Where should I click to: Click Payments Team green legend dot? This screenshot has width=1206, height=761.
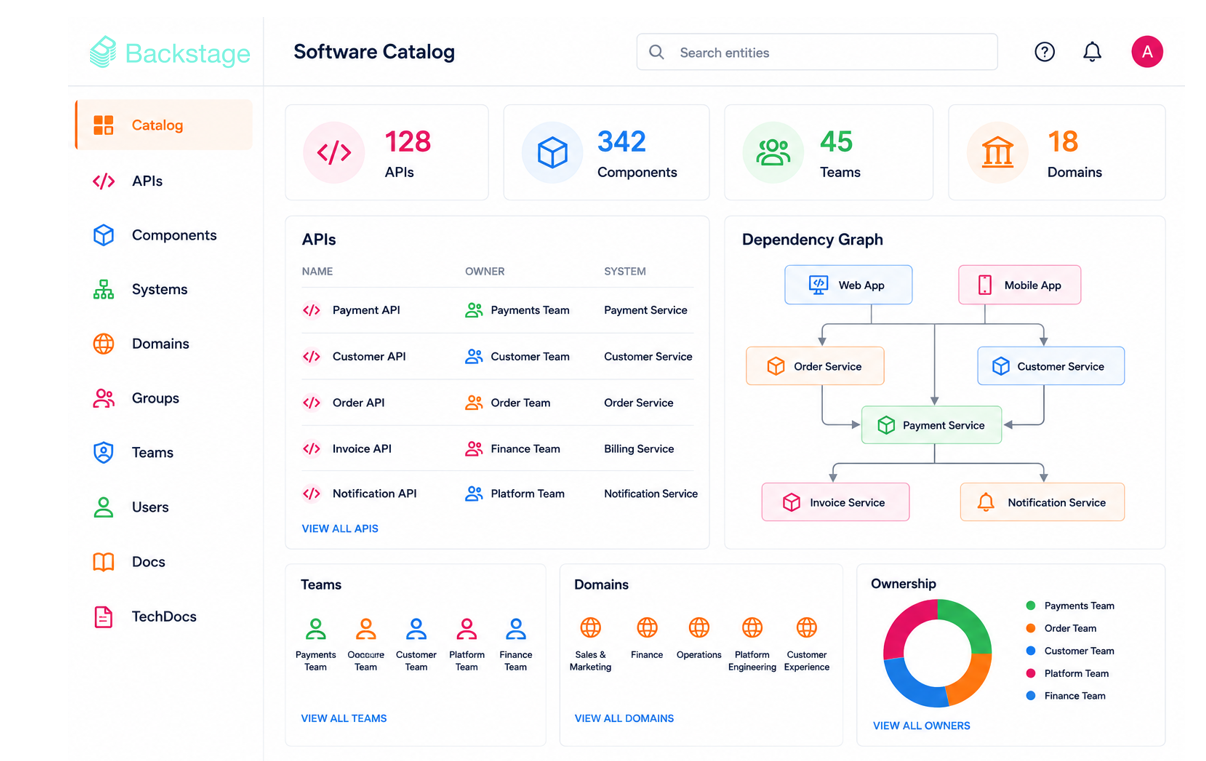point(1031,605)
